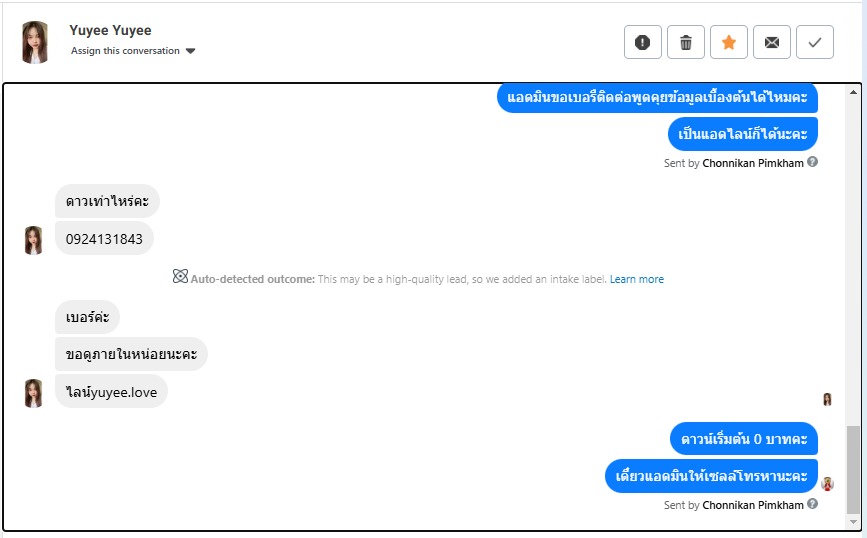
Task: Click the phone number message 0924131843
Action: [x=104, y=239]
